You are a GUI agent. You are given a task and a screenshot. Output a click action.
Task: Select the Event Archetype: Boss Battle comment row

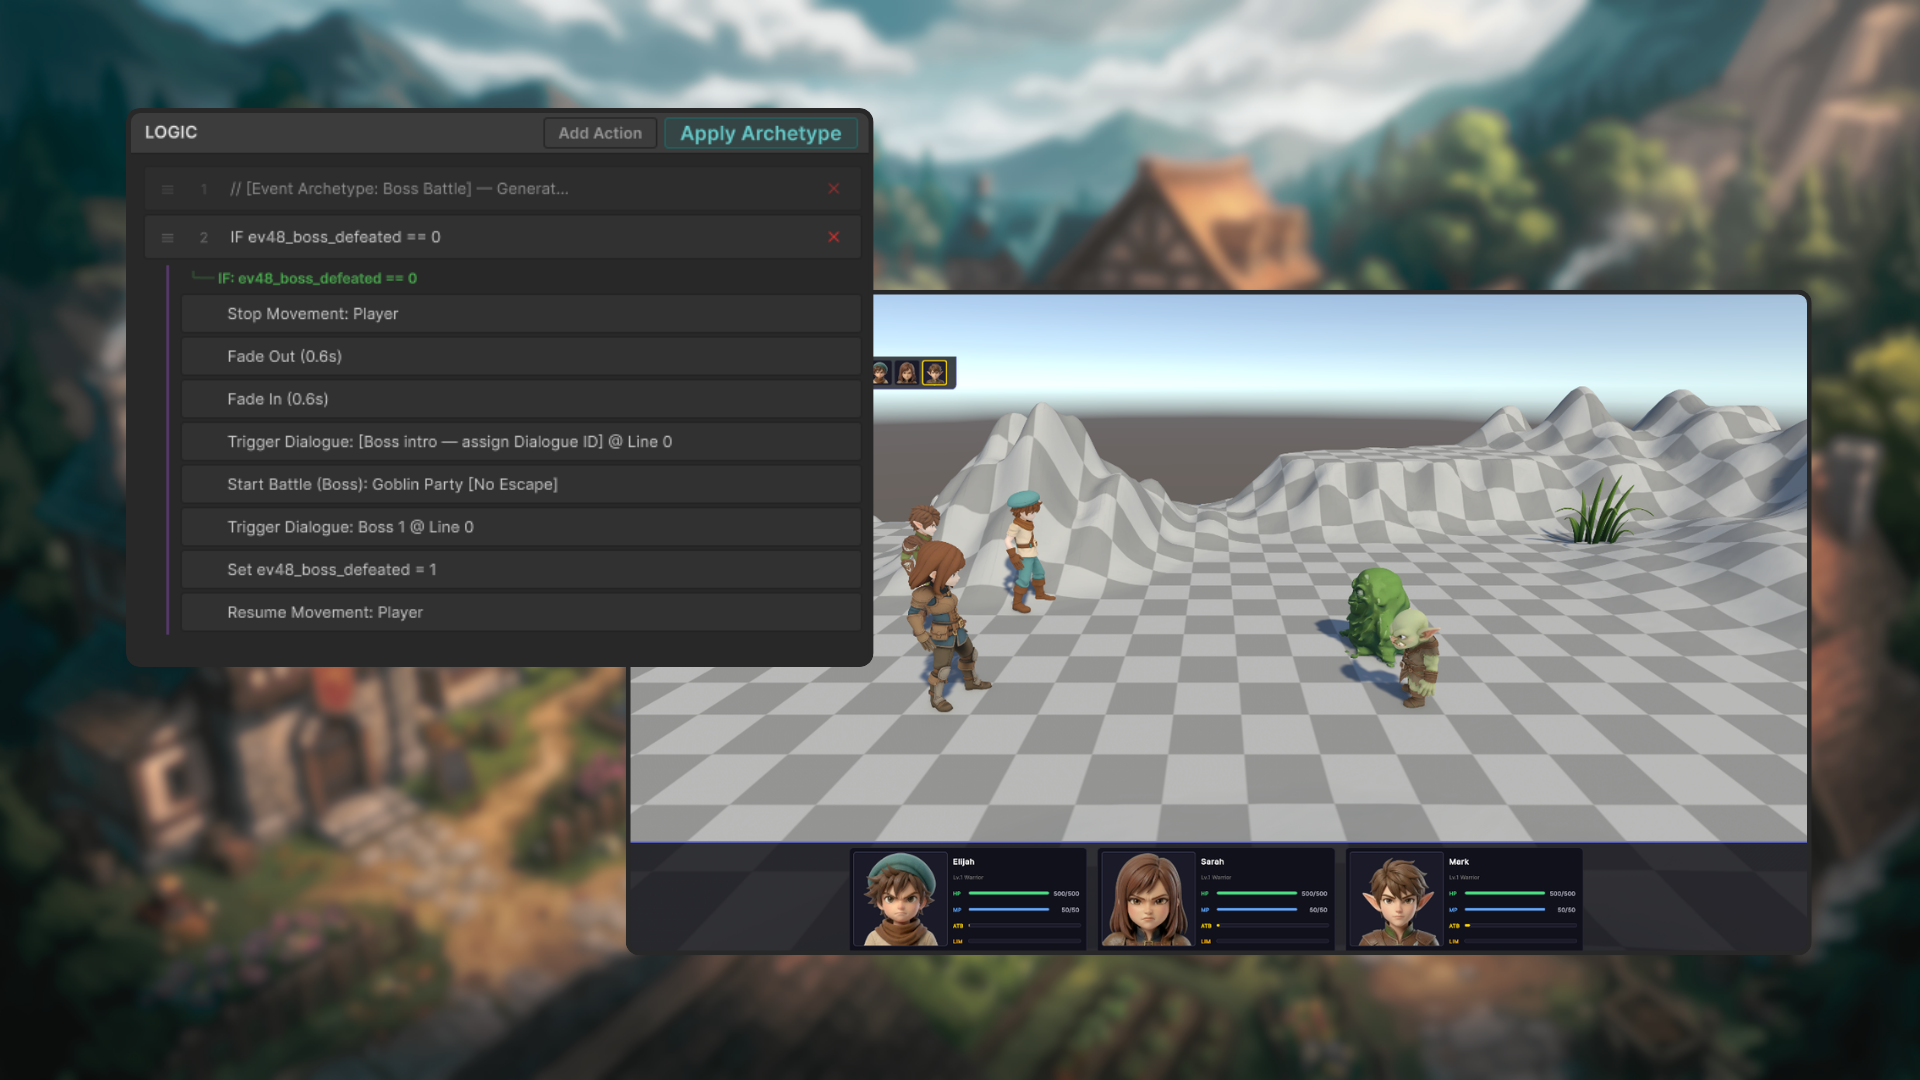[503, 189]
